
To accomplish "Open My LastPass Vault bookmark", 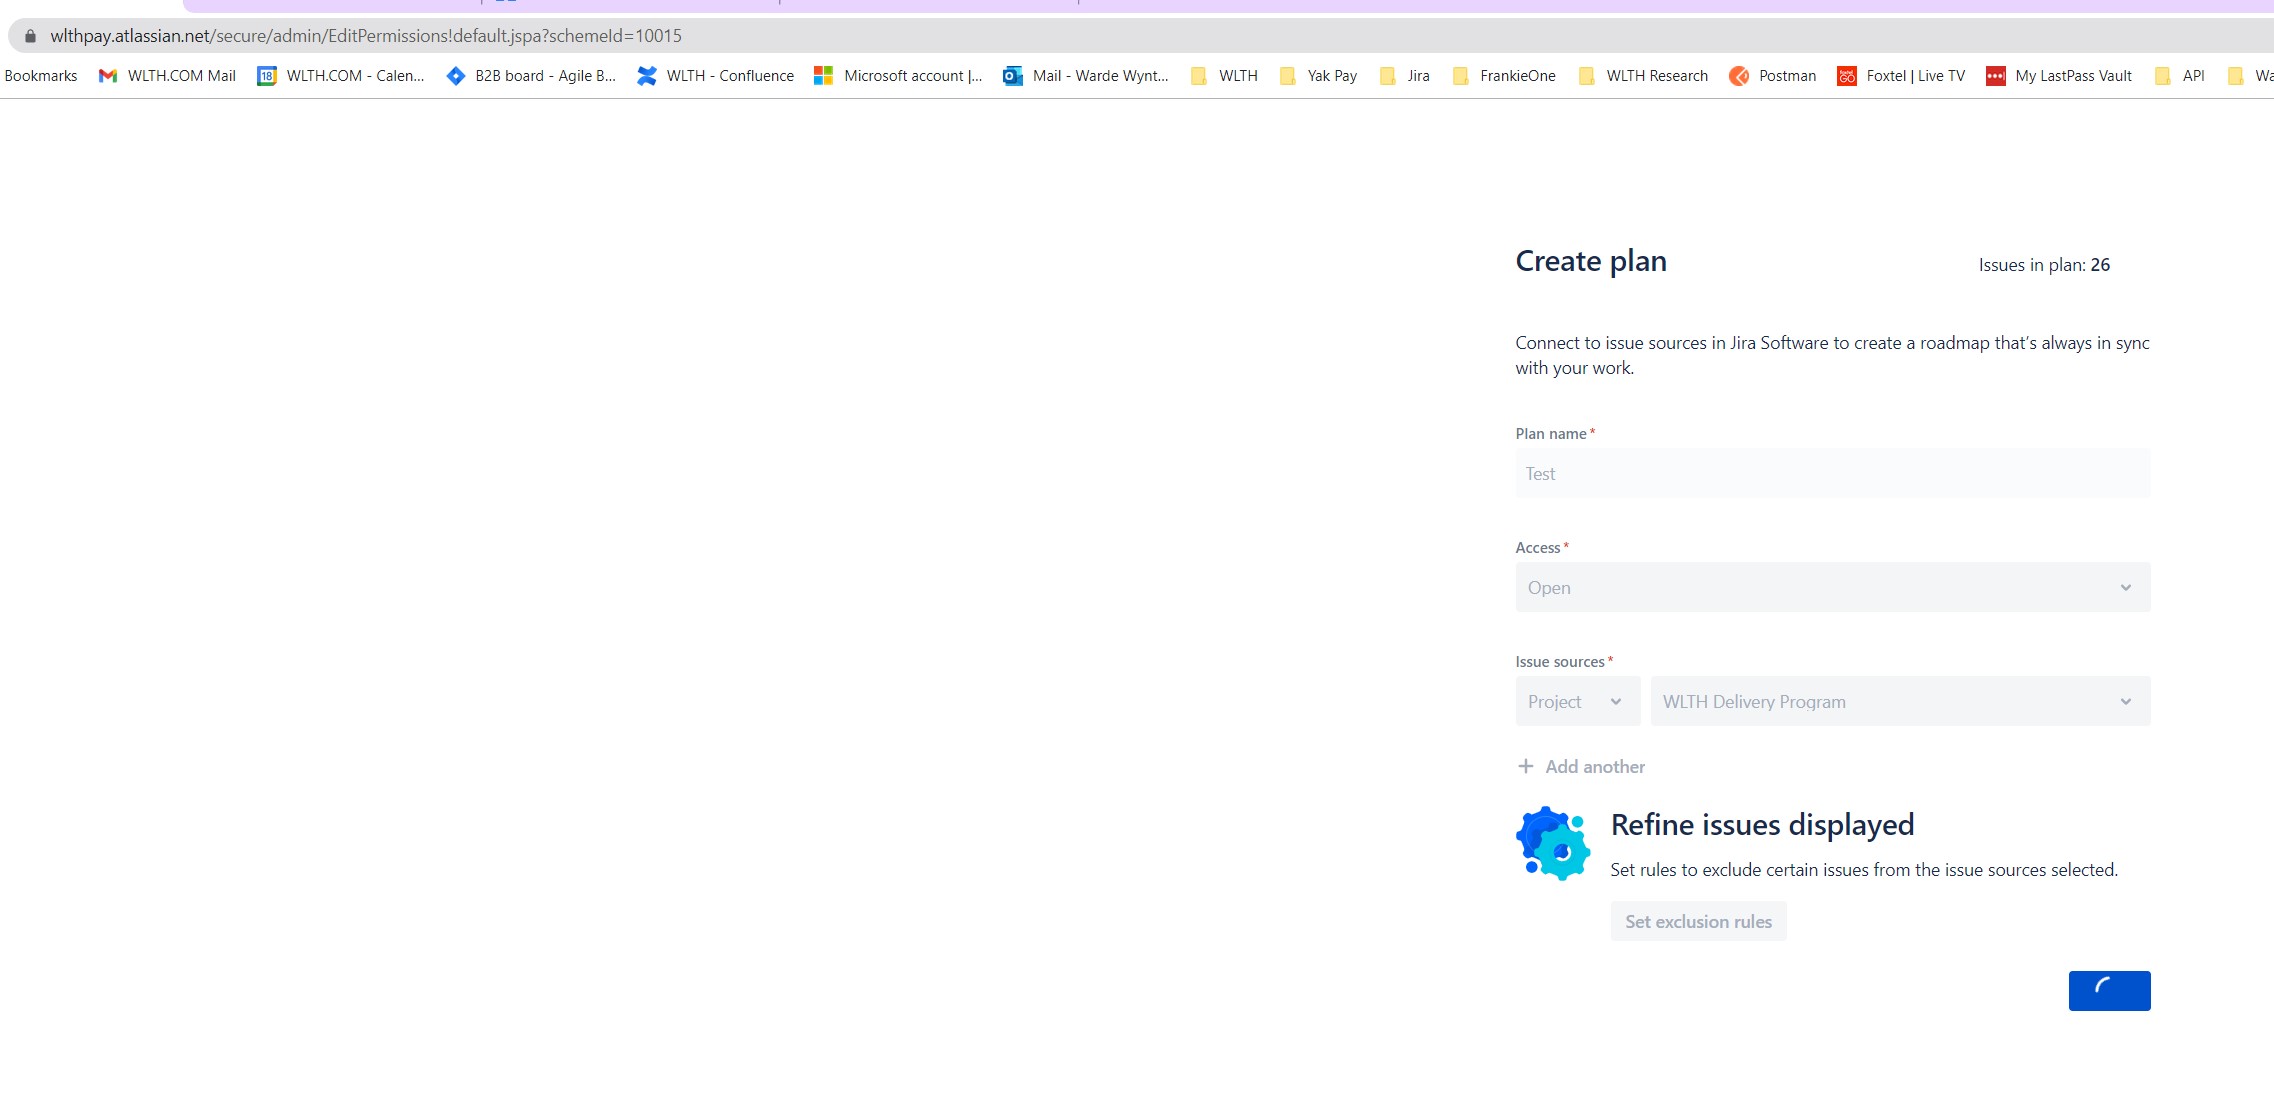I will point(2059,76).
